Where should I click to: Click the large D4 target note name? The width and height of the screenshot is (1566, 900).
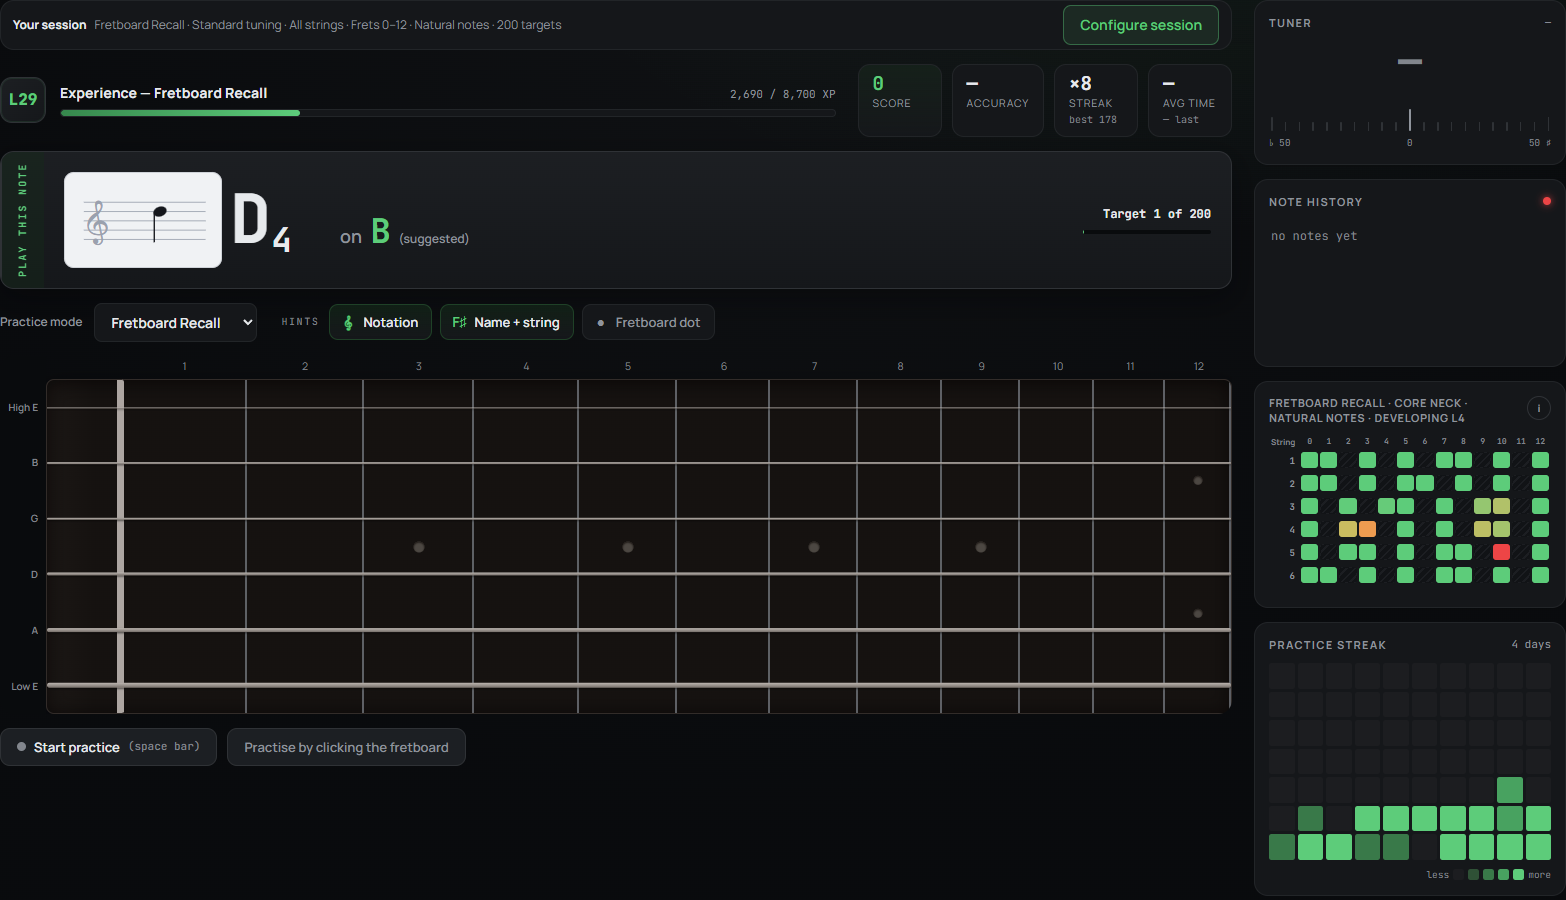coord(261,222)
